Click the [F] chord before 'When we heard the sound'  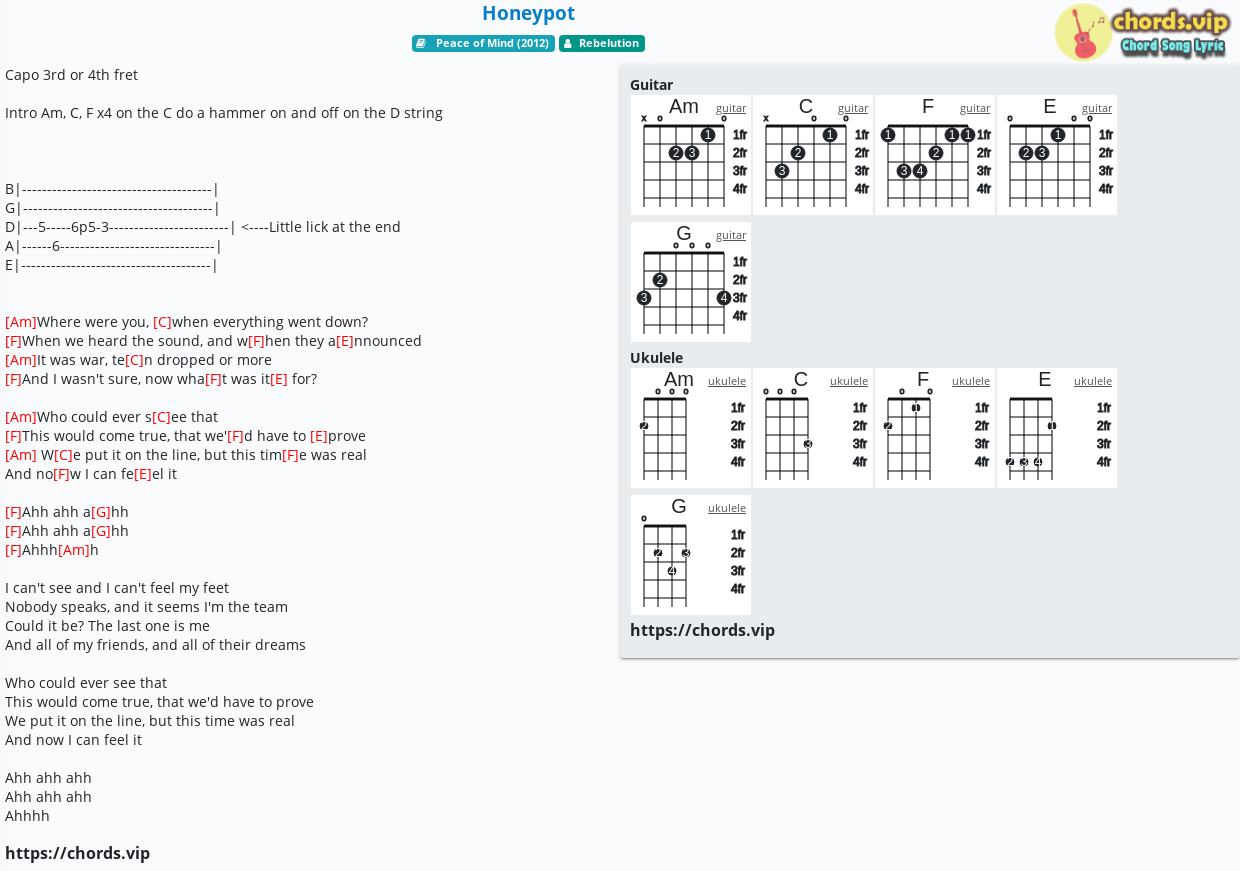tap(13, 341)
